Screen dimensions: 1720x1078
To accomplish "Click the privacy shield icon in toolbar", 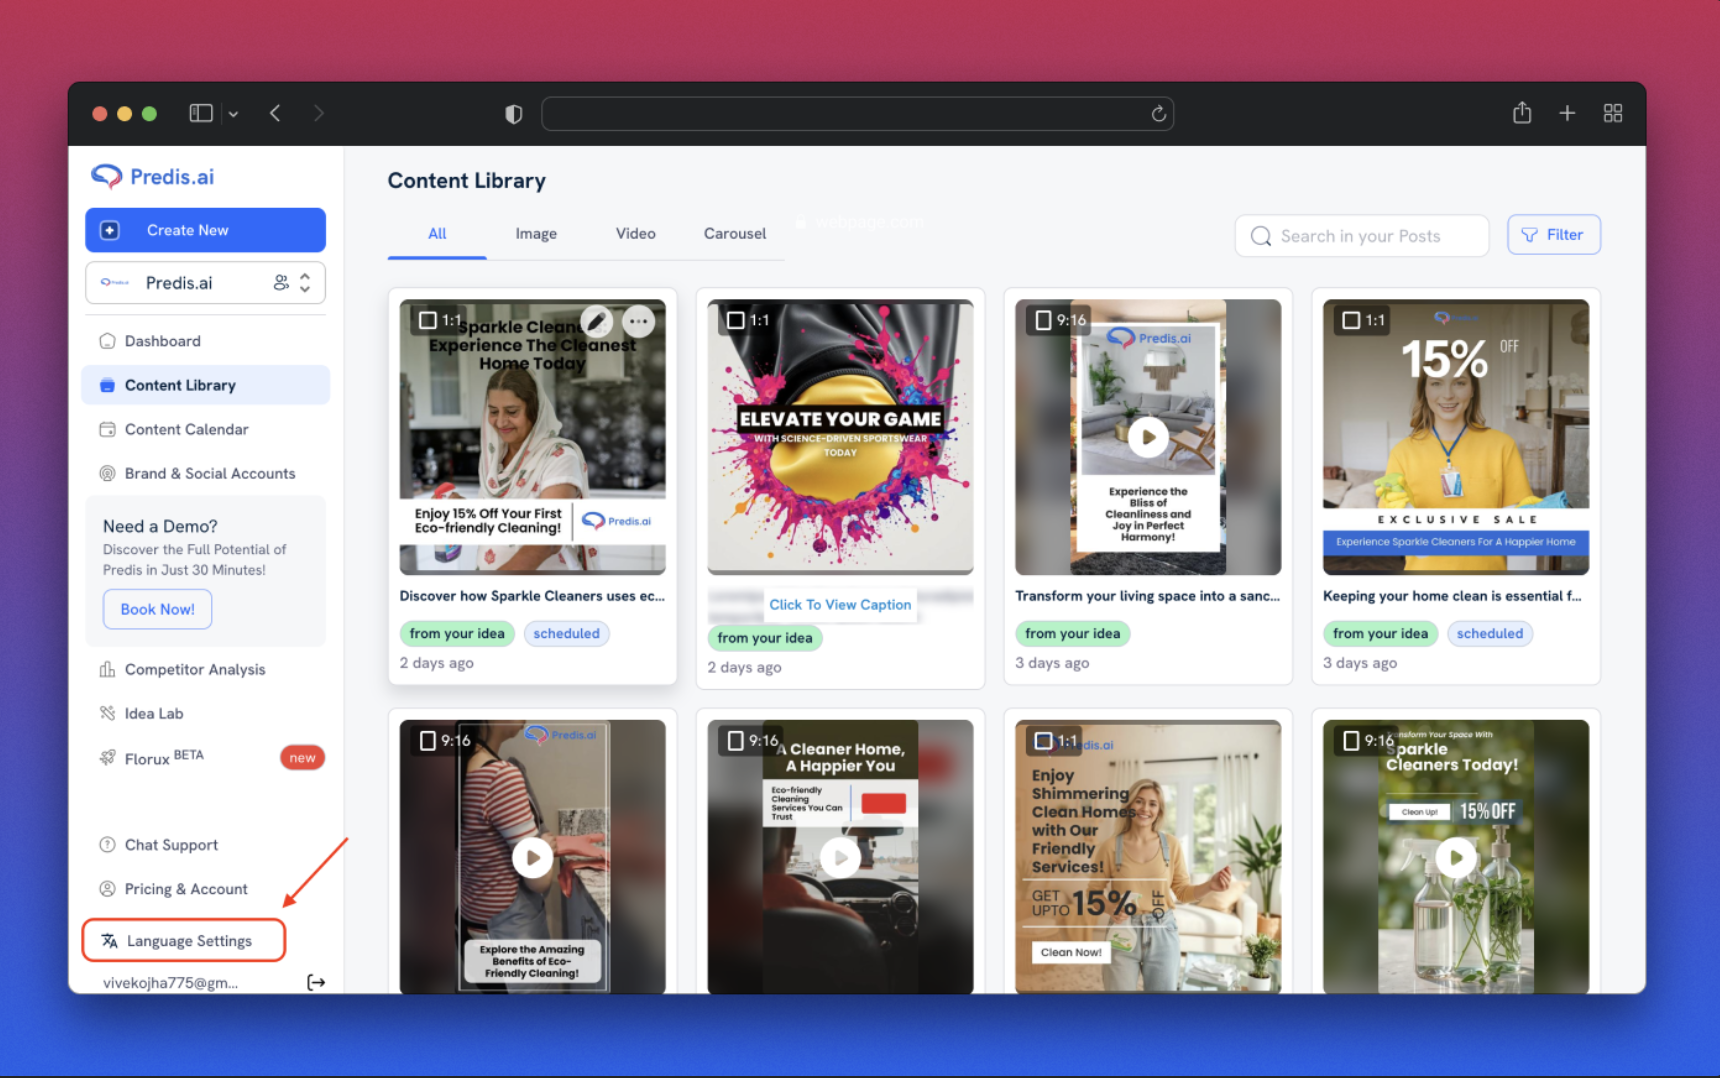I will click(x=514, y=114).
